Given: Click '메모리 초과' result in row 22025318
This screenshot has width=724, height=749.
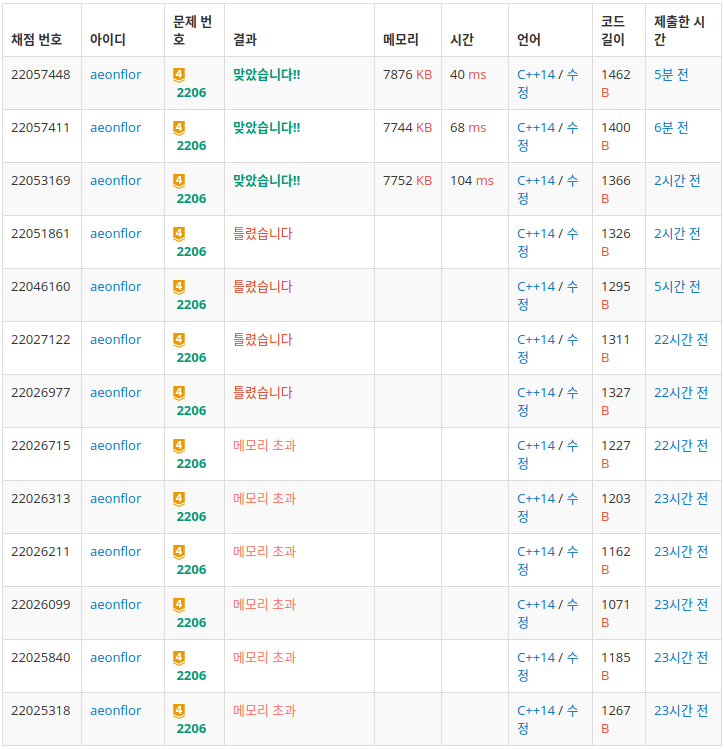Looking at the screenshot, I should coord(265,711).
